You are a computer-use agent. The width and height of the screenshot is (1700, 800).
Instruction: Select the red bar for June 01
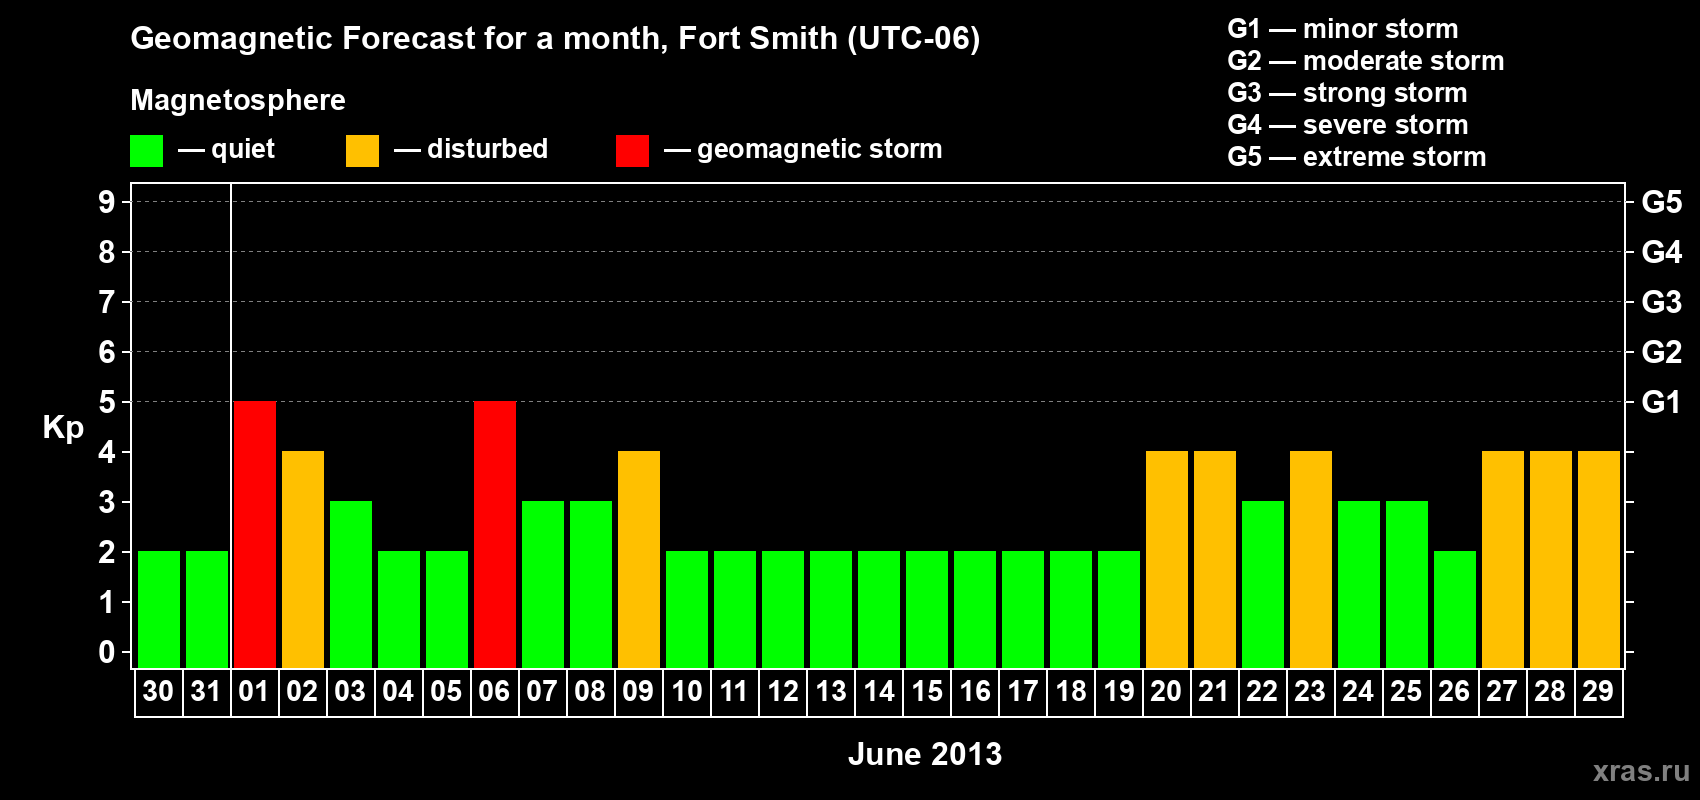(255, 535)
